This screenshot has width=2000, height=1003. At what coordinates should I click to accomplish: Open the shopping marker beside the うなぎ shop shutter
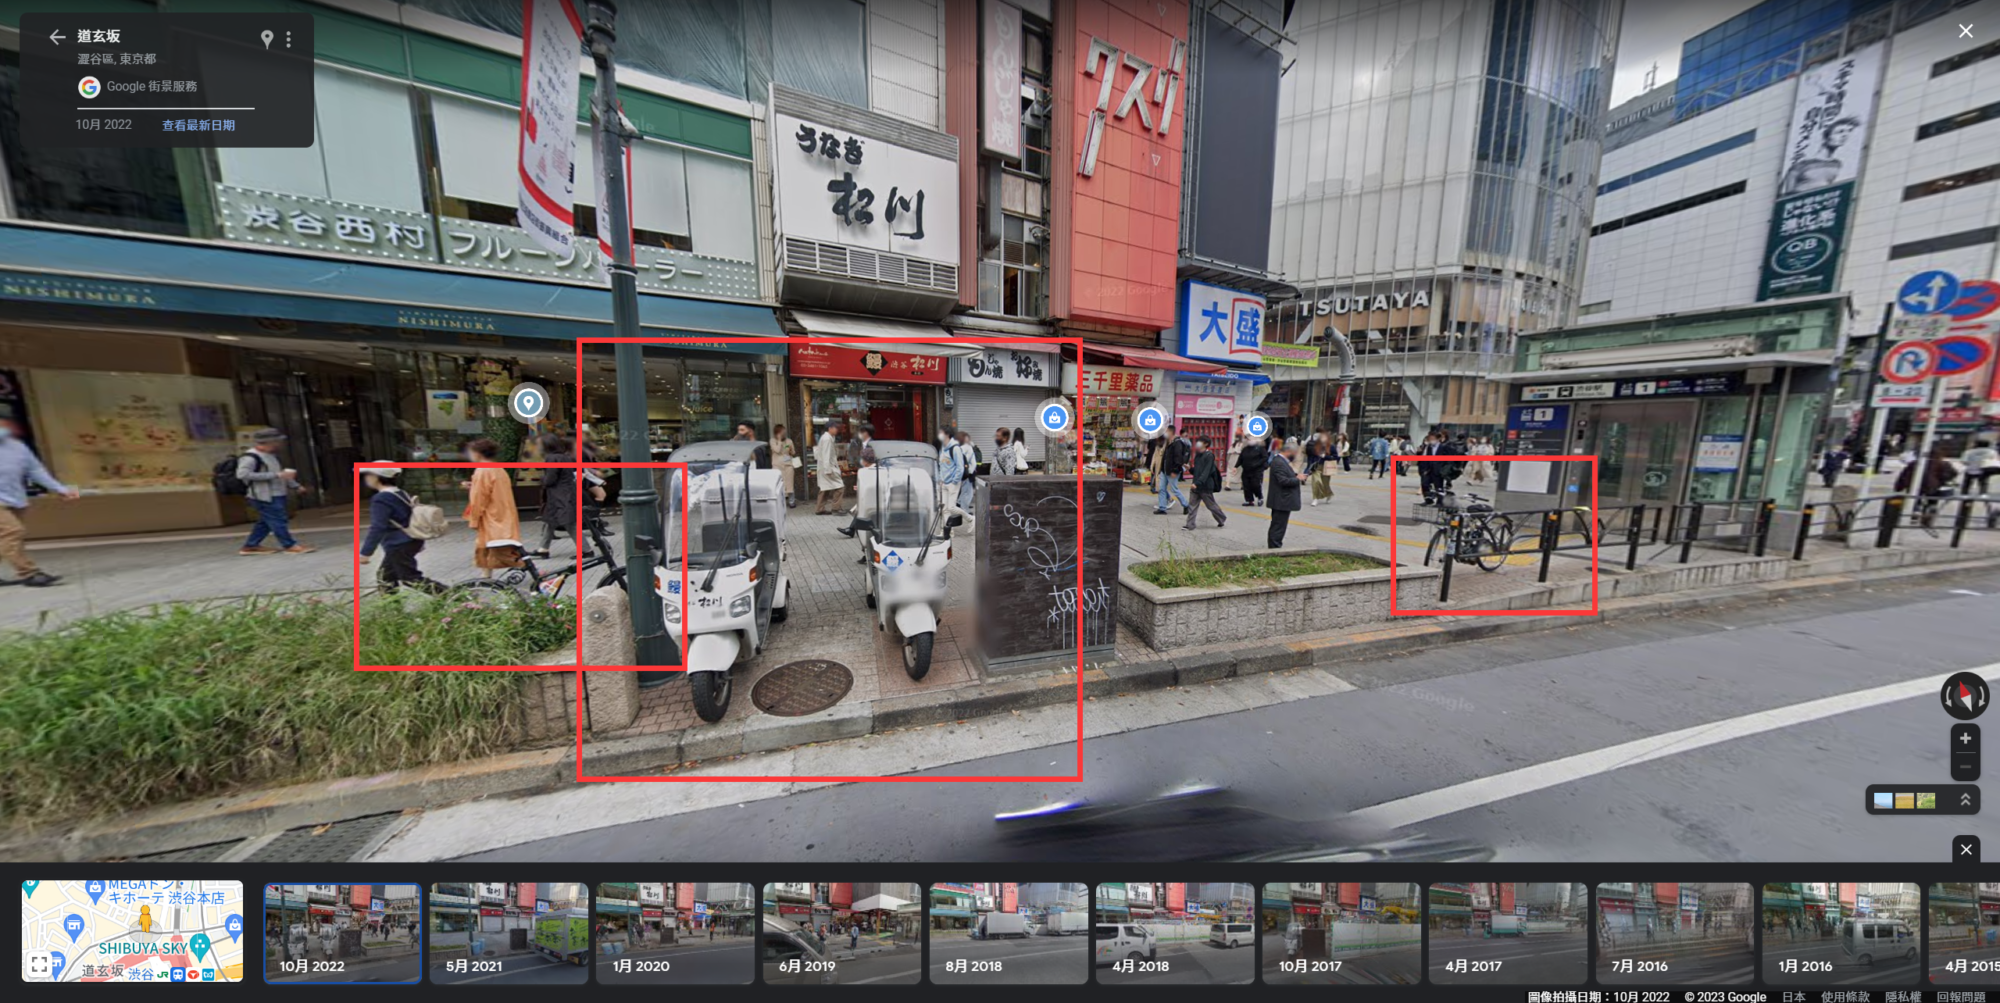(x=1054, y=418)
